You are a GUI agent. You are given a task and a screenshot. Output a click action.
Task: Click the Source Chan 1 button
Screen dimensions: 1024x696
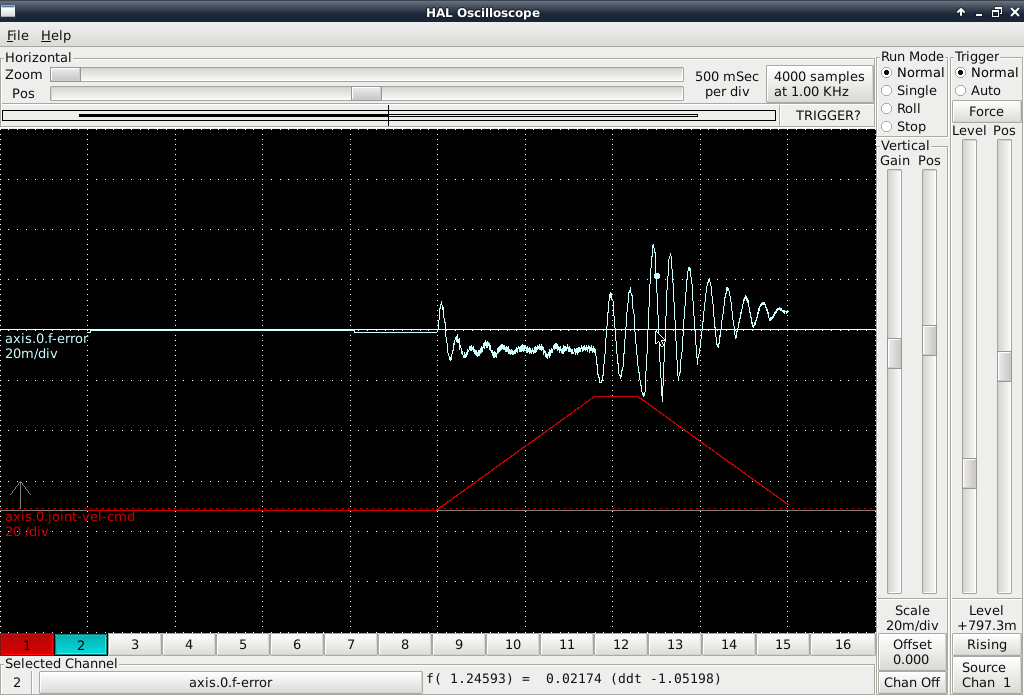coord(986,675)
